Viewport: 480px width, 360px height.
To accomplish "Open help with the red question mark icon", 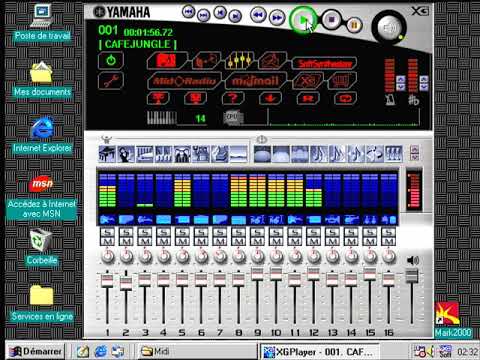I will click(233, 98).
